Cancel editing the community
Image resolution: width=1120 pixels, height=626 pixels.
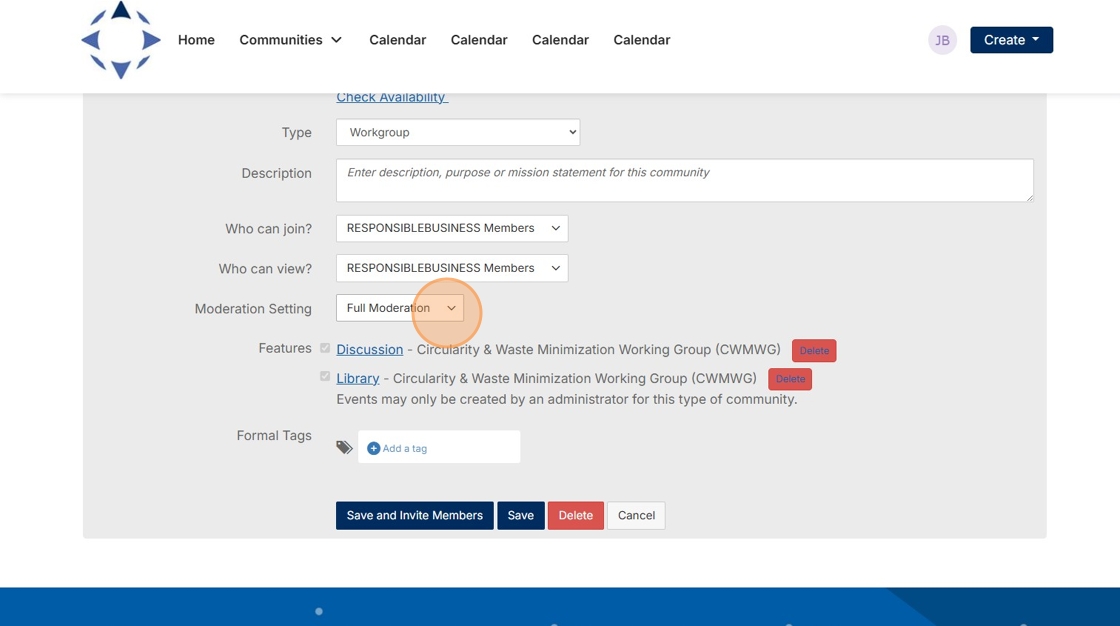click(x=636, y=515)
